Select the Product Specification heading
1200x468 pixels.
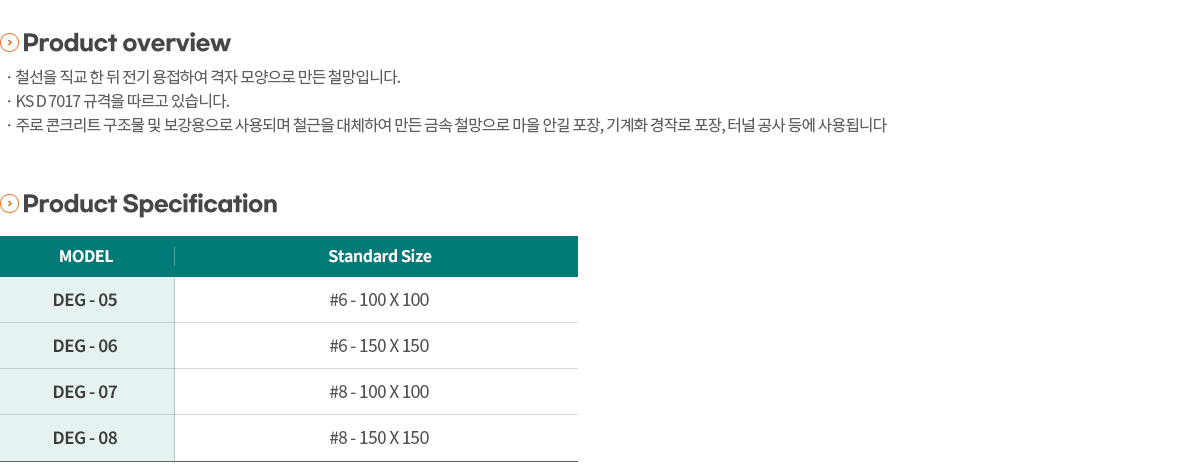(149, 204)
